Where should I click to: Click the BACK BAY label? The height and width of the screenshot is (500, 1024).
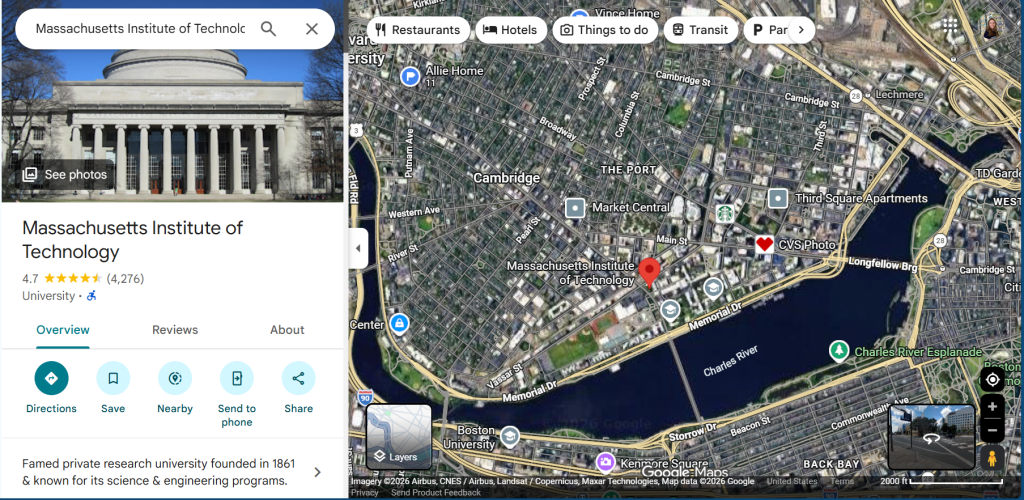click(x=831, y=464)
